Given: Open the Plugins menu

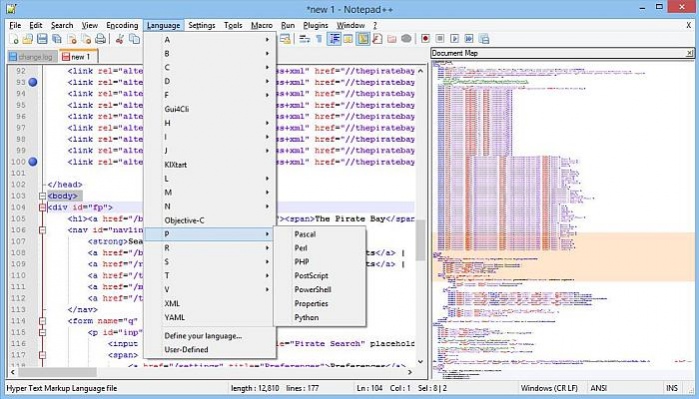Looking at the screenshot, I should pos(315,25).
